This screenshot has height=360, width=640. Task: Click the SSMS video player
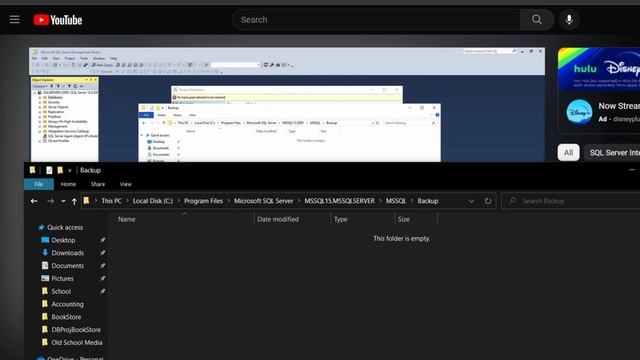[x=287, y=105]
